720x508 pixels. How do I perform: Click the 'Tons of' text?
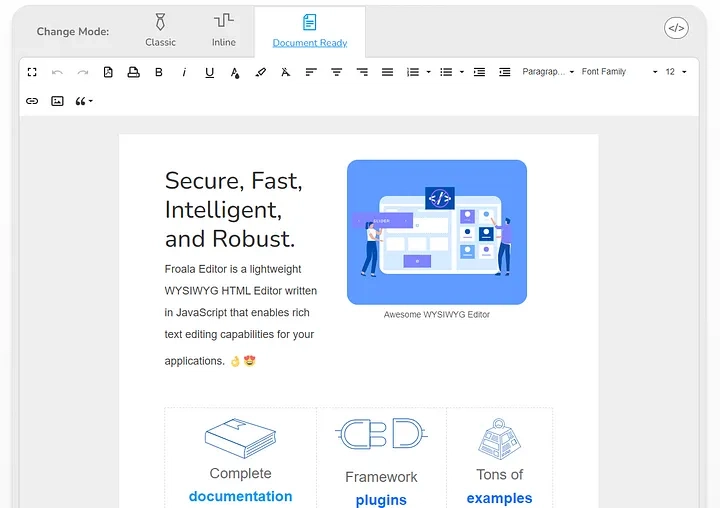[x=500, y=474]
